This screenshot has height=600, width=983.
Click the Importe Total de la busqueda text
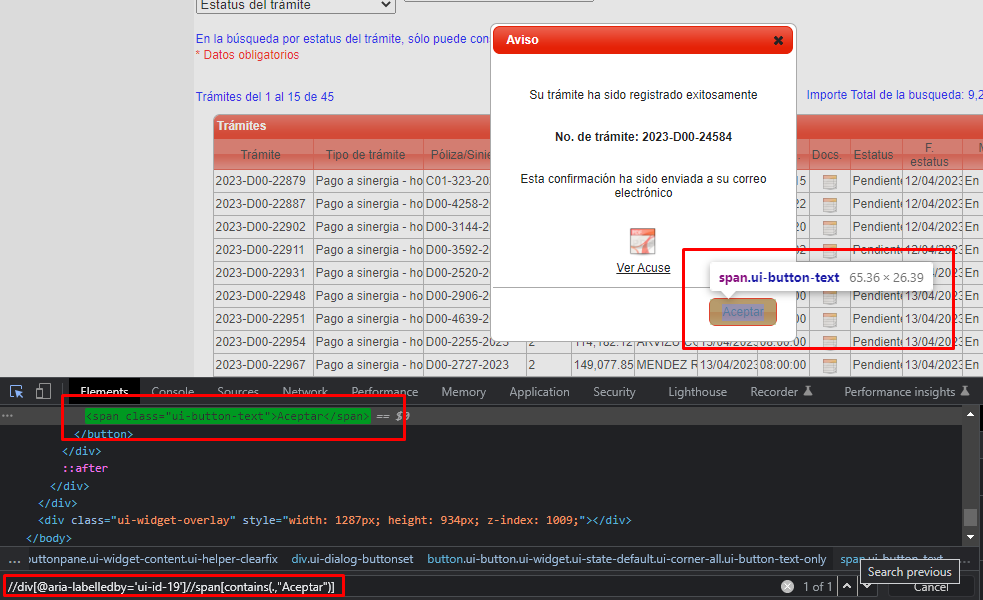[895, 95]
